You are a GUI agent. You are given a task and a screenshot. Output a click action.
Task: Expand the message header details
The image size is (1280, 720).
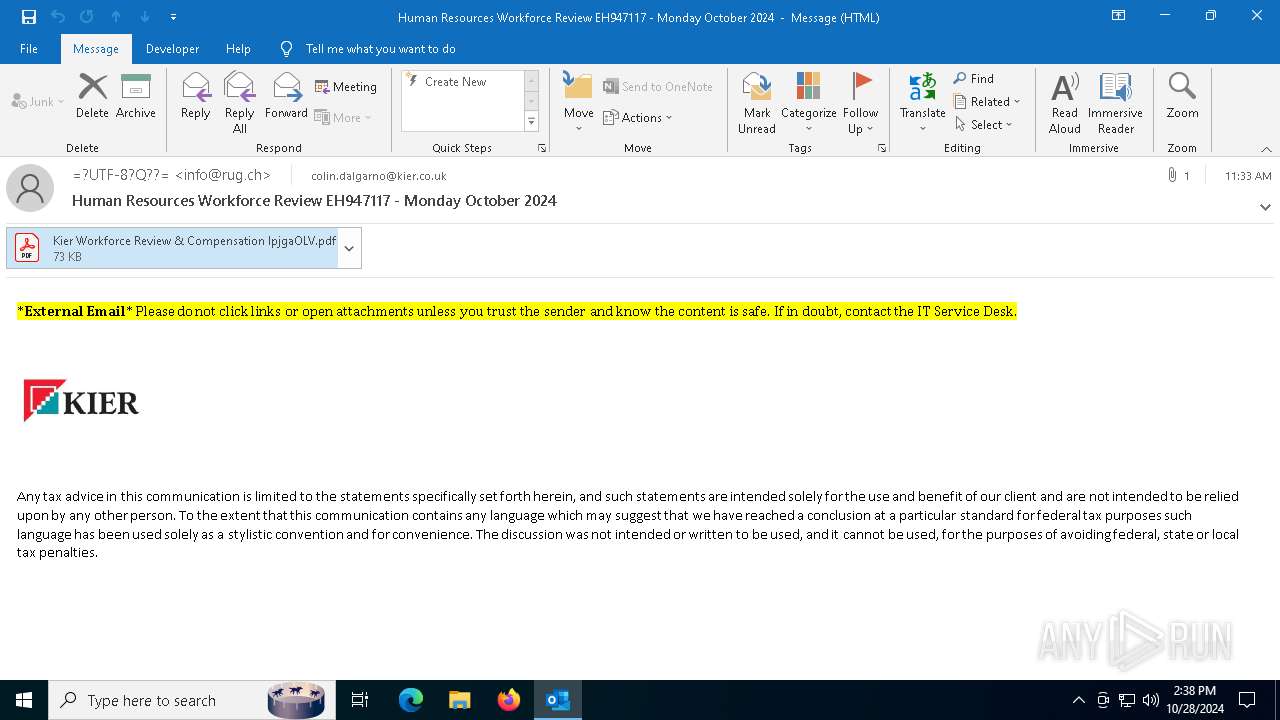pos(1265,207)
